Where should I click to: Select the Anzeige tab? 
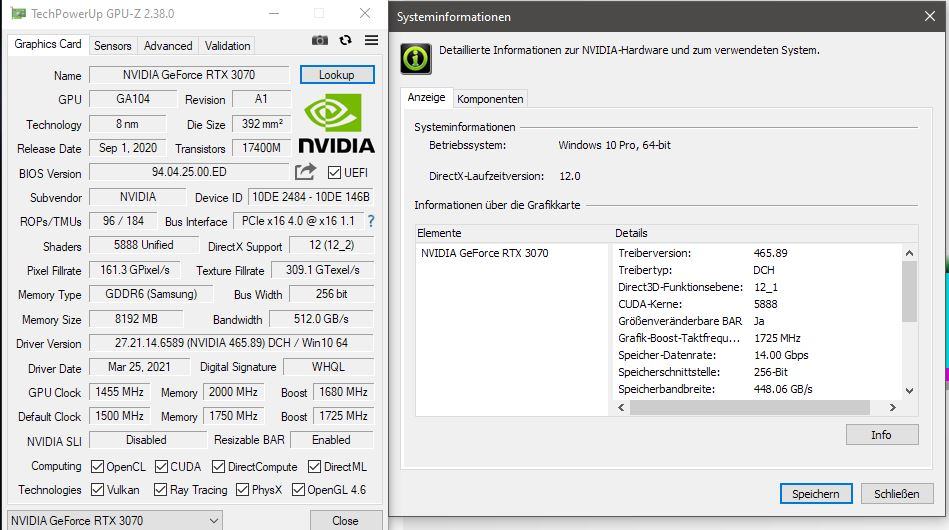tap(426, 97)
